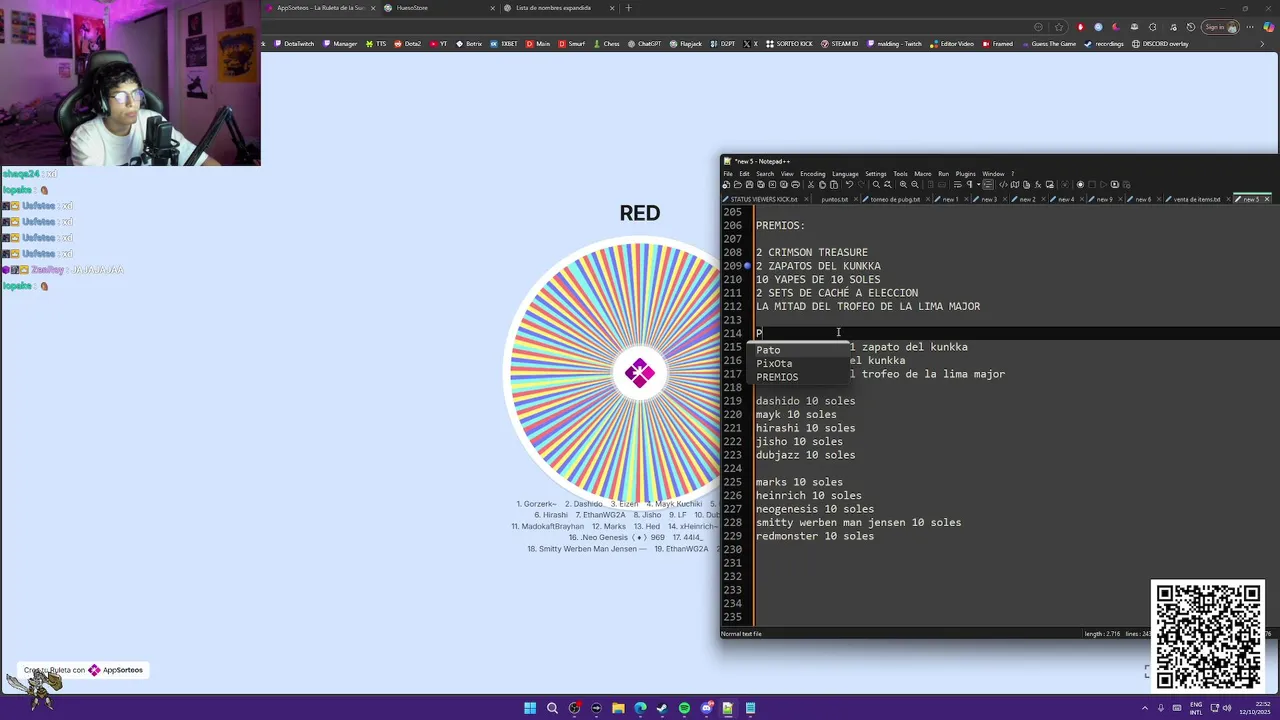This screenshot has height=720, width=1280.
Task: Open the SORTEO KICK bookmark
Action: coord(790,44)
